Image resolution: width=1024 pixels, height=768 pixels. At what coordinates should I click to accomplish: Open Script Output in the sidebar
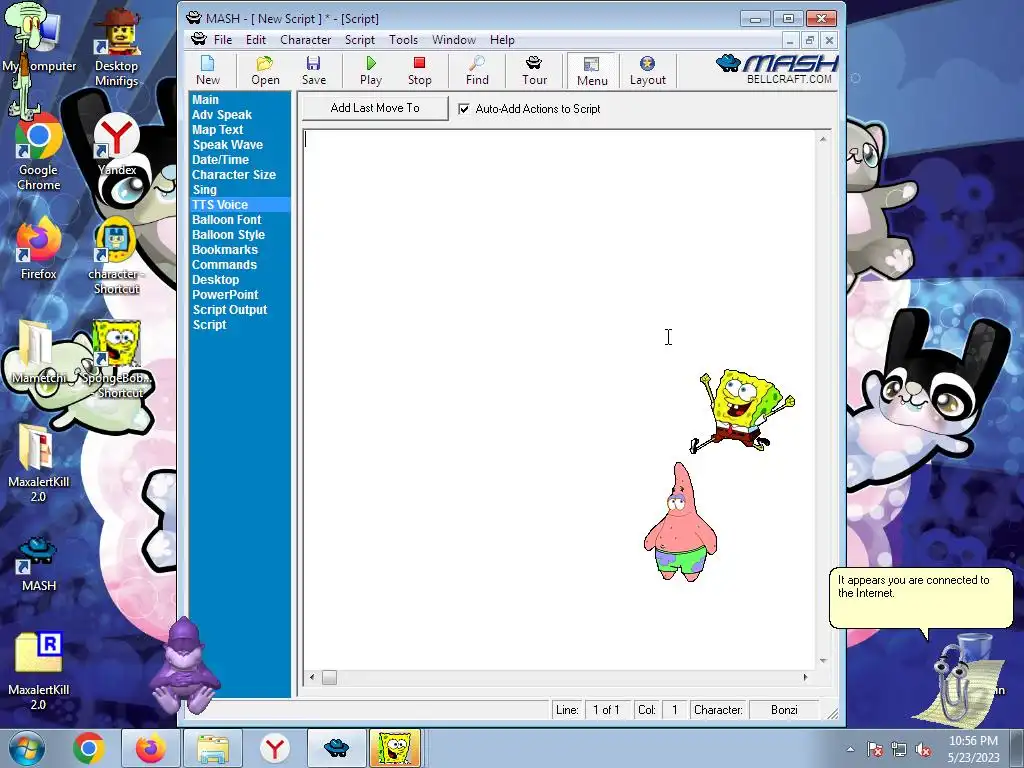[229, 310]
